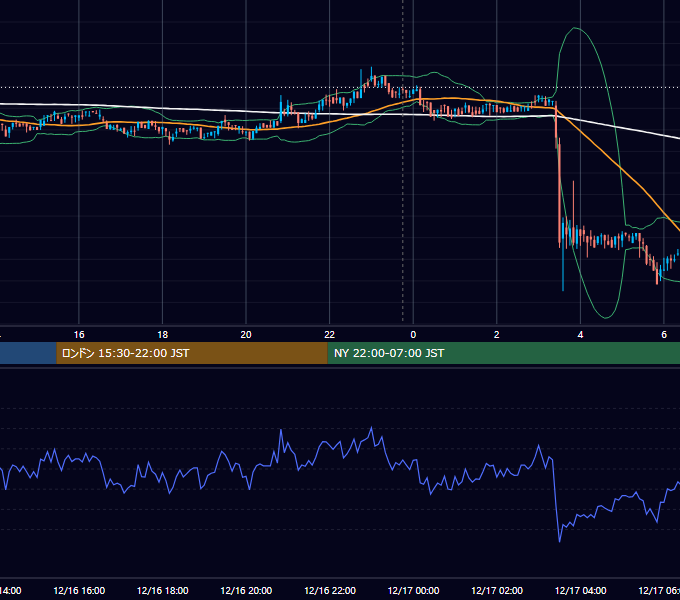This screenshot has width=680, height=600.
Task: Click the 12/16 20:00 date label
Action: pos(246,590)
